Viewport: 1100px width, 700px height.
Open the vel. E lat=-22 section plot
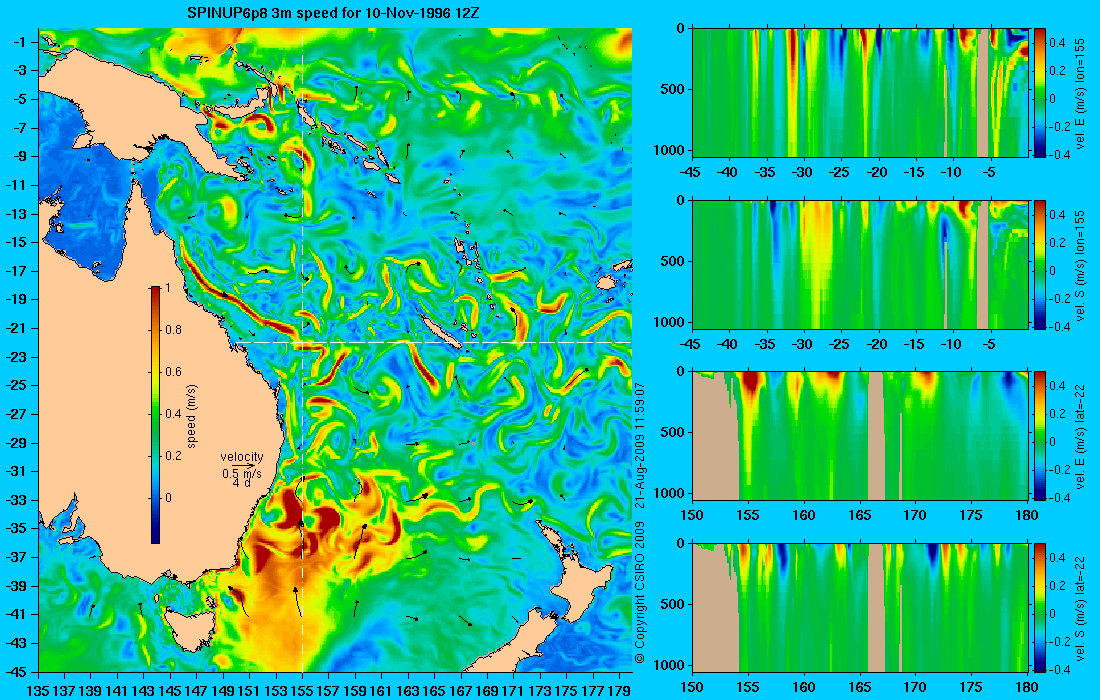tap(860, 436)
